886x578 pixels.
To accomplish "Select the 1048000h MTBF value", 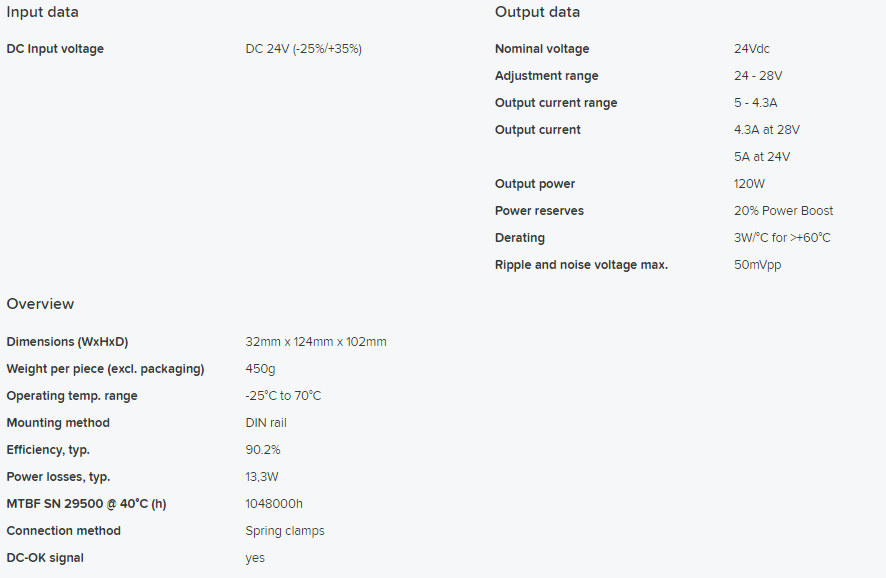I will coord(274,503).
